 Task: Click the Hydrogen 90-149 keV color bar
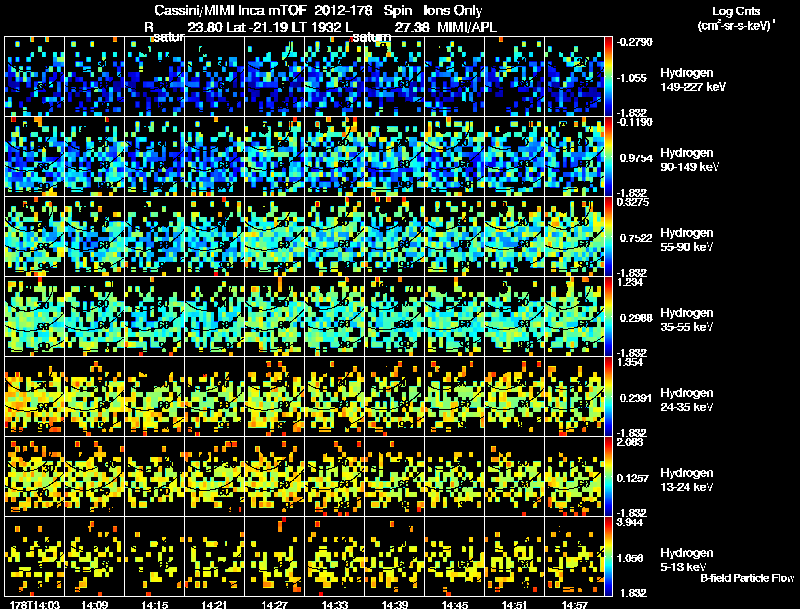point(608,156)
